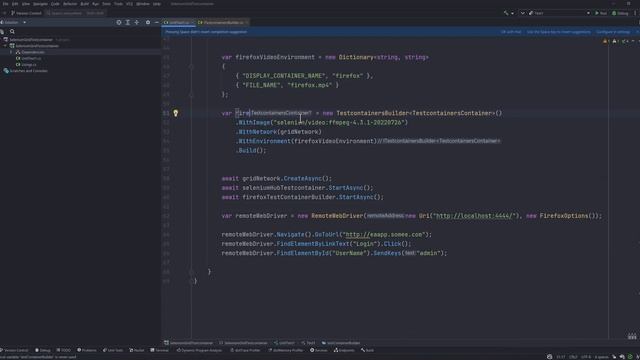Select the Dependencies tree item
Viewport: 640px width, 360px height.
point(33,52)
